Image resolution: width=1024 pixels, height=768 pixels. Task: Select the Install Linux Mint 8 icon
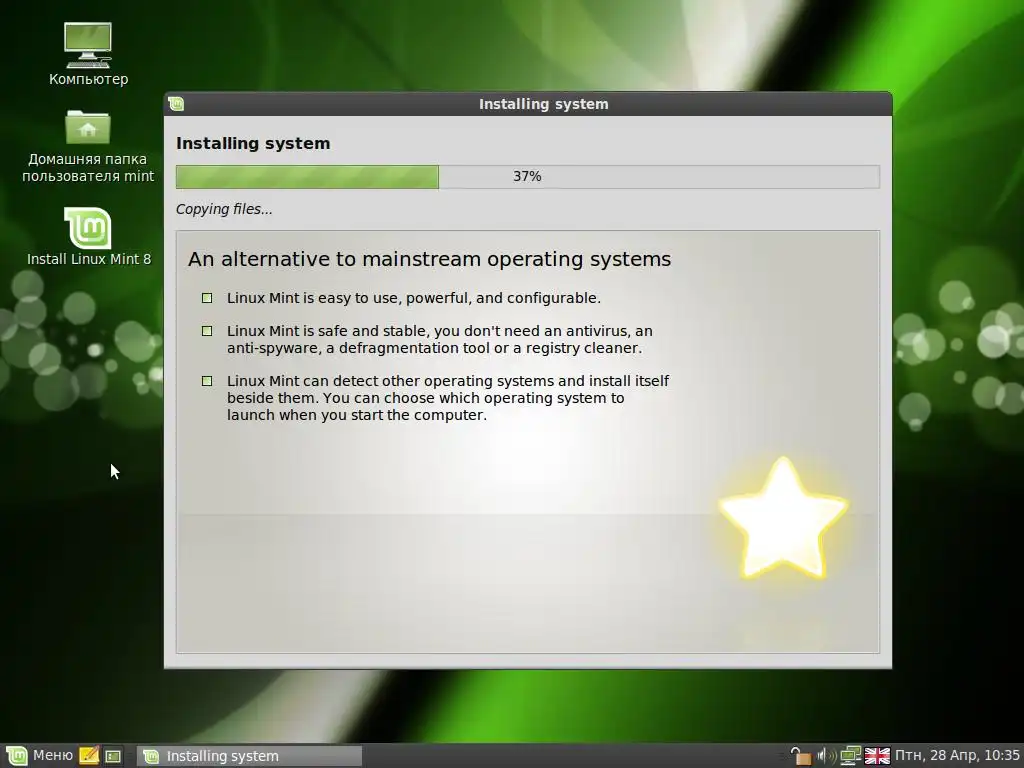click(88, 236)
